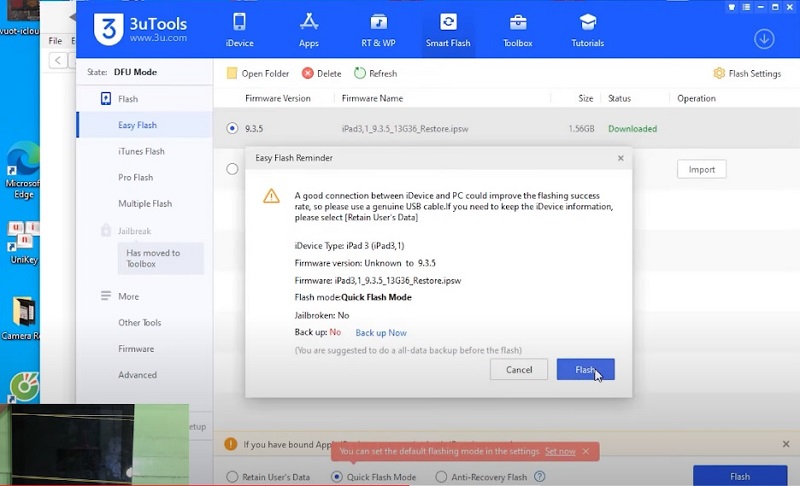Viewport: 800px width, 486px height.
Task: Open UniKey desktop shortcut
Action: [23, 243]
